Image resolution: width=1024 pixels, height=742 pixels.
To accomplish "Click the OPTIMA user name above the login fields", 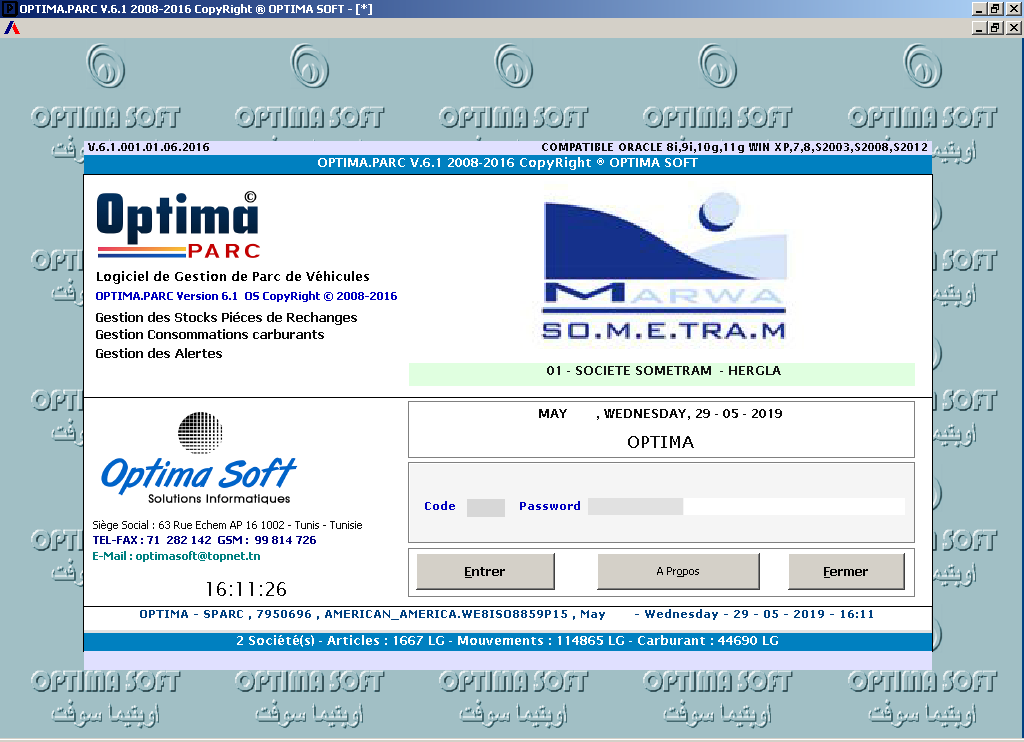I will pyautogui.click(x=661, y=442).
